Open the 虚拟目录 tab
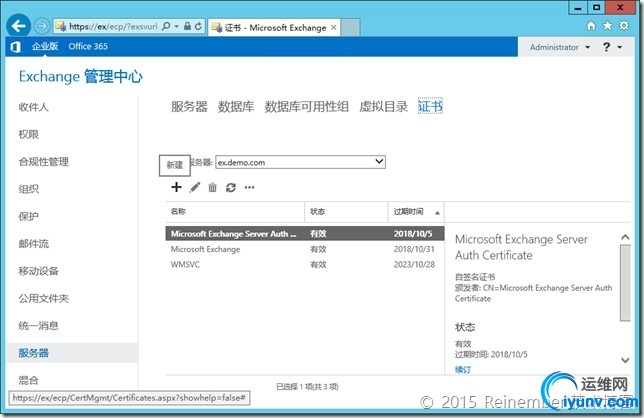 [383, 107]
